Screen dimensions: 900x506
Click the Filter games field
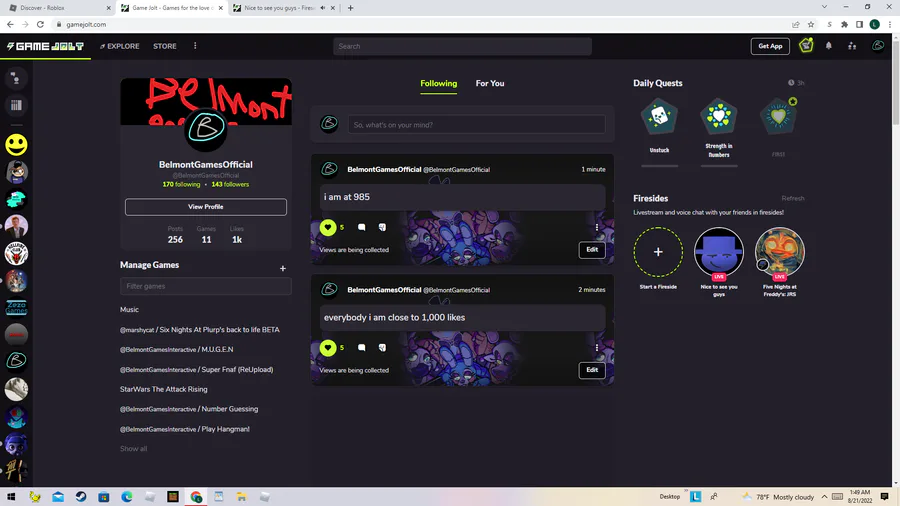tap(205, 286)
